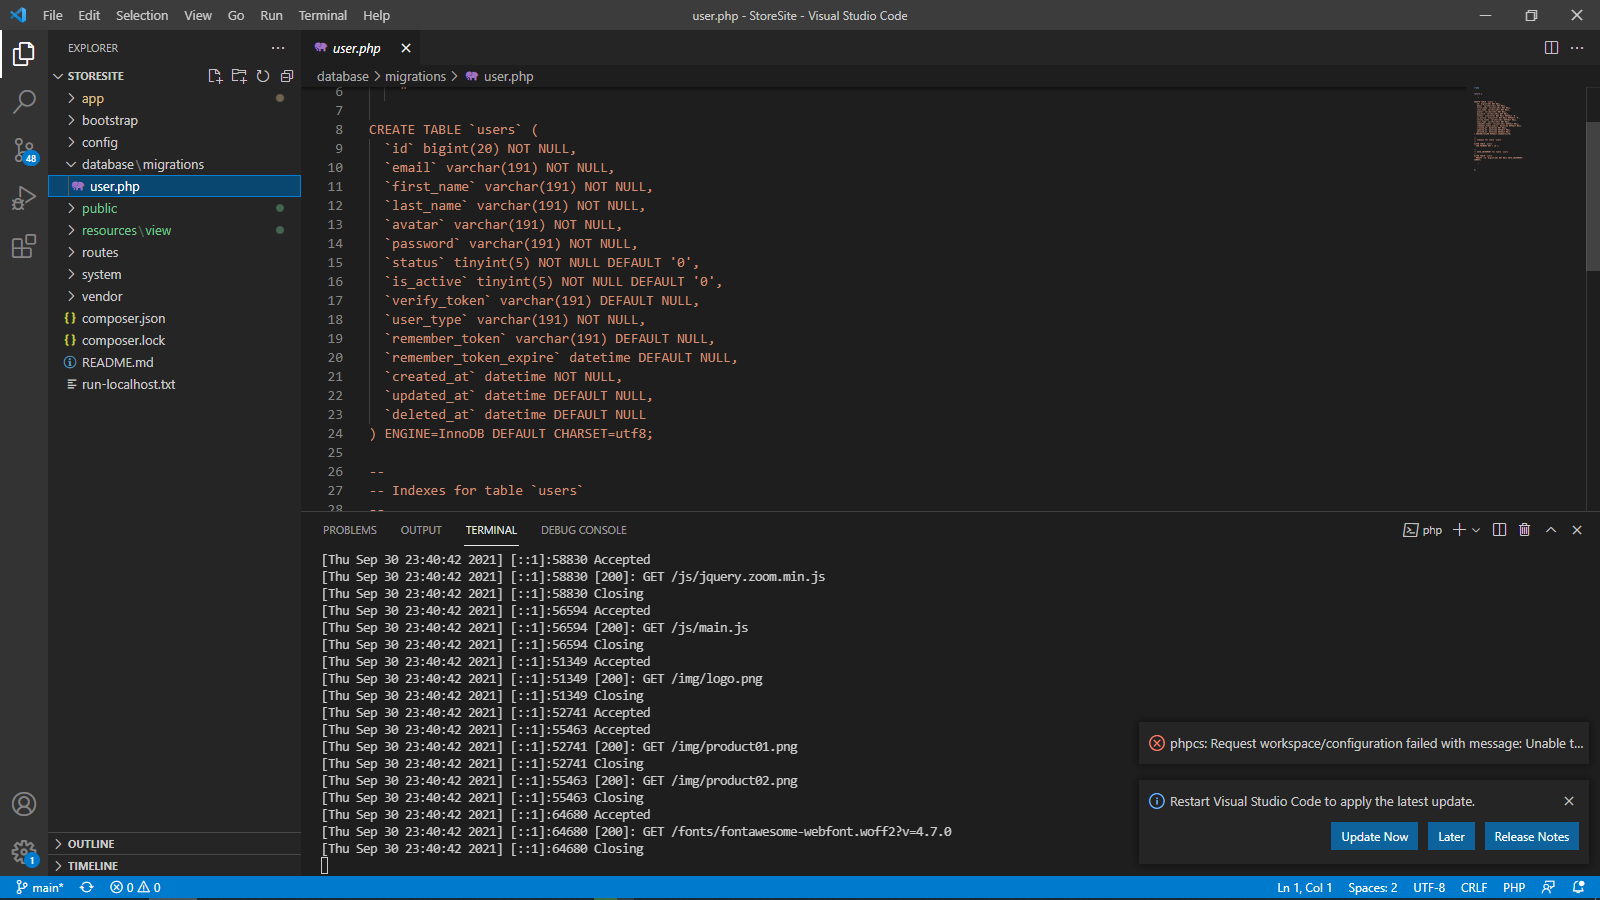Viewport: 1600px width, 900px height.
Task: Open Manage settings gear icon
Action: (24, 852)
